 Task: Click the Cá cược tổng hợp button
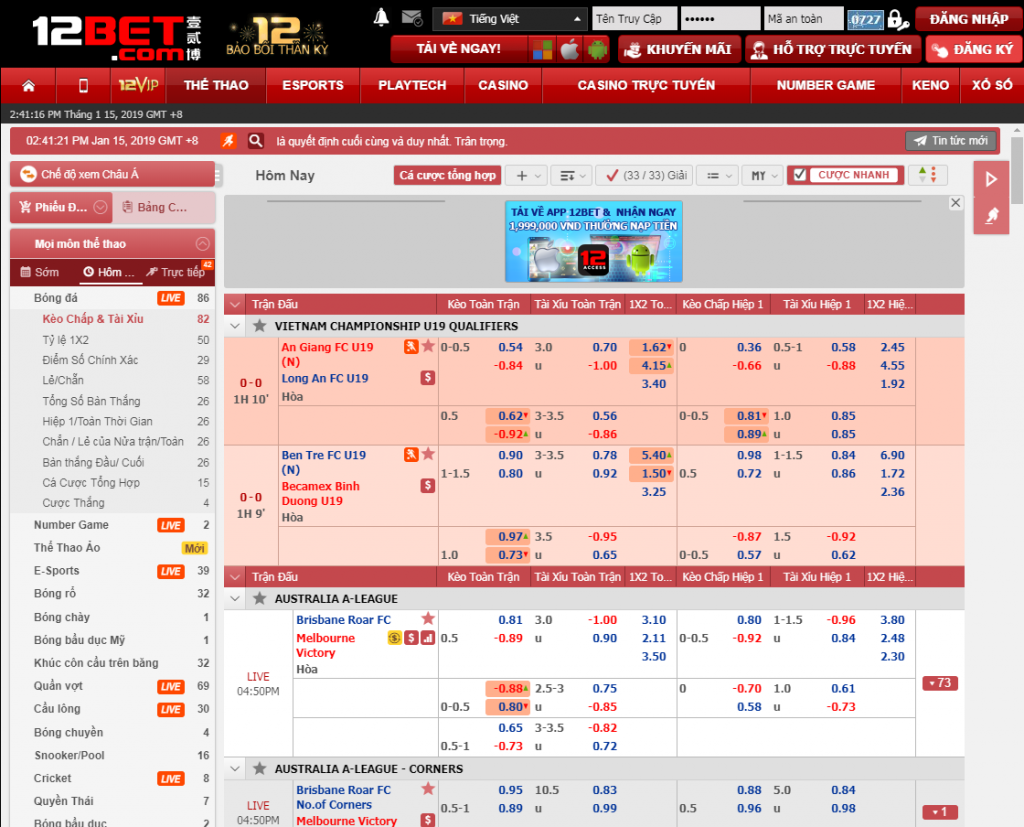coord(447,175)
